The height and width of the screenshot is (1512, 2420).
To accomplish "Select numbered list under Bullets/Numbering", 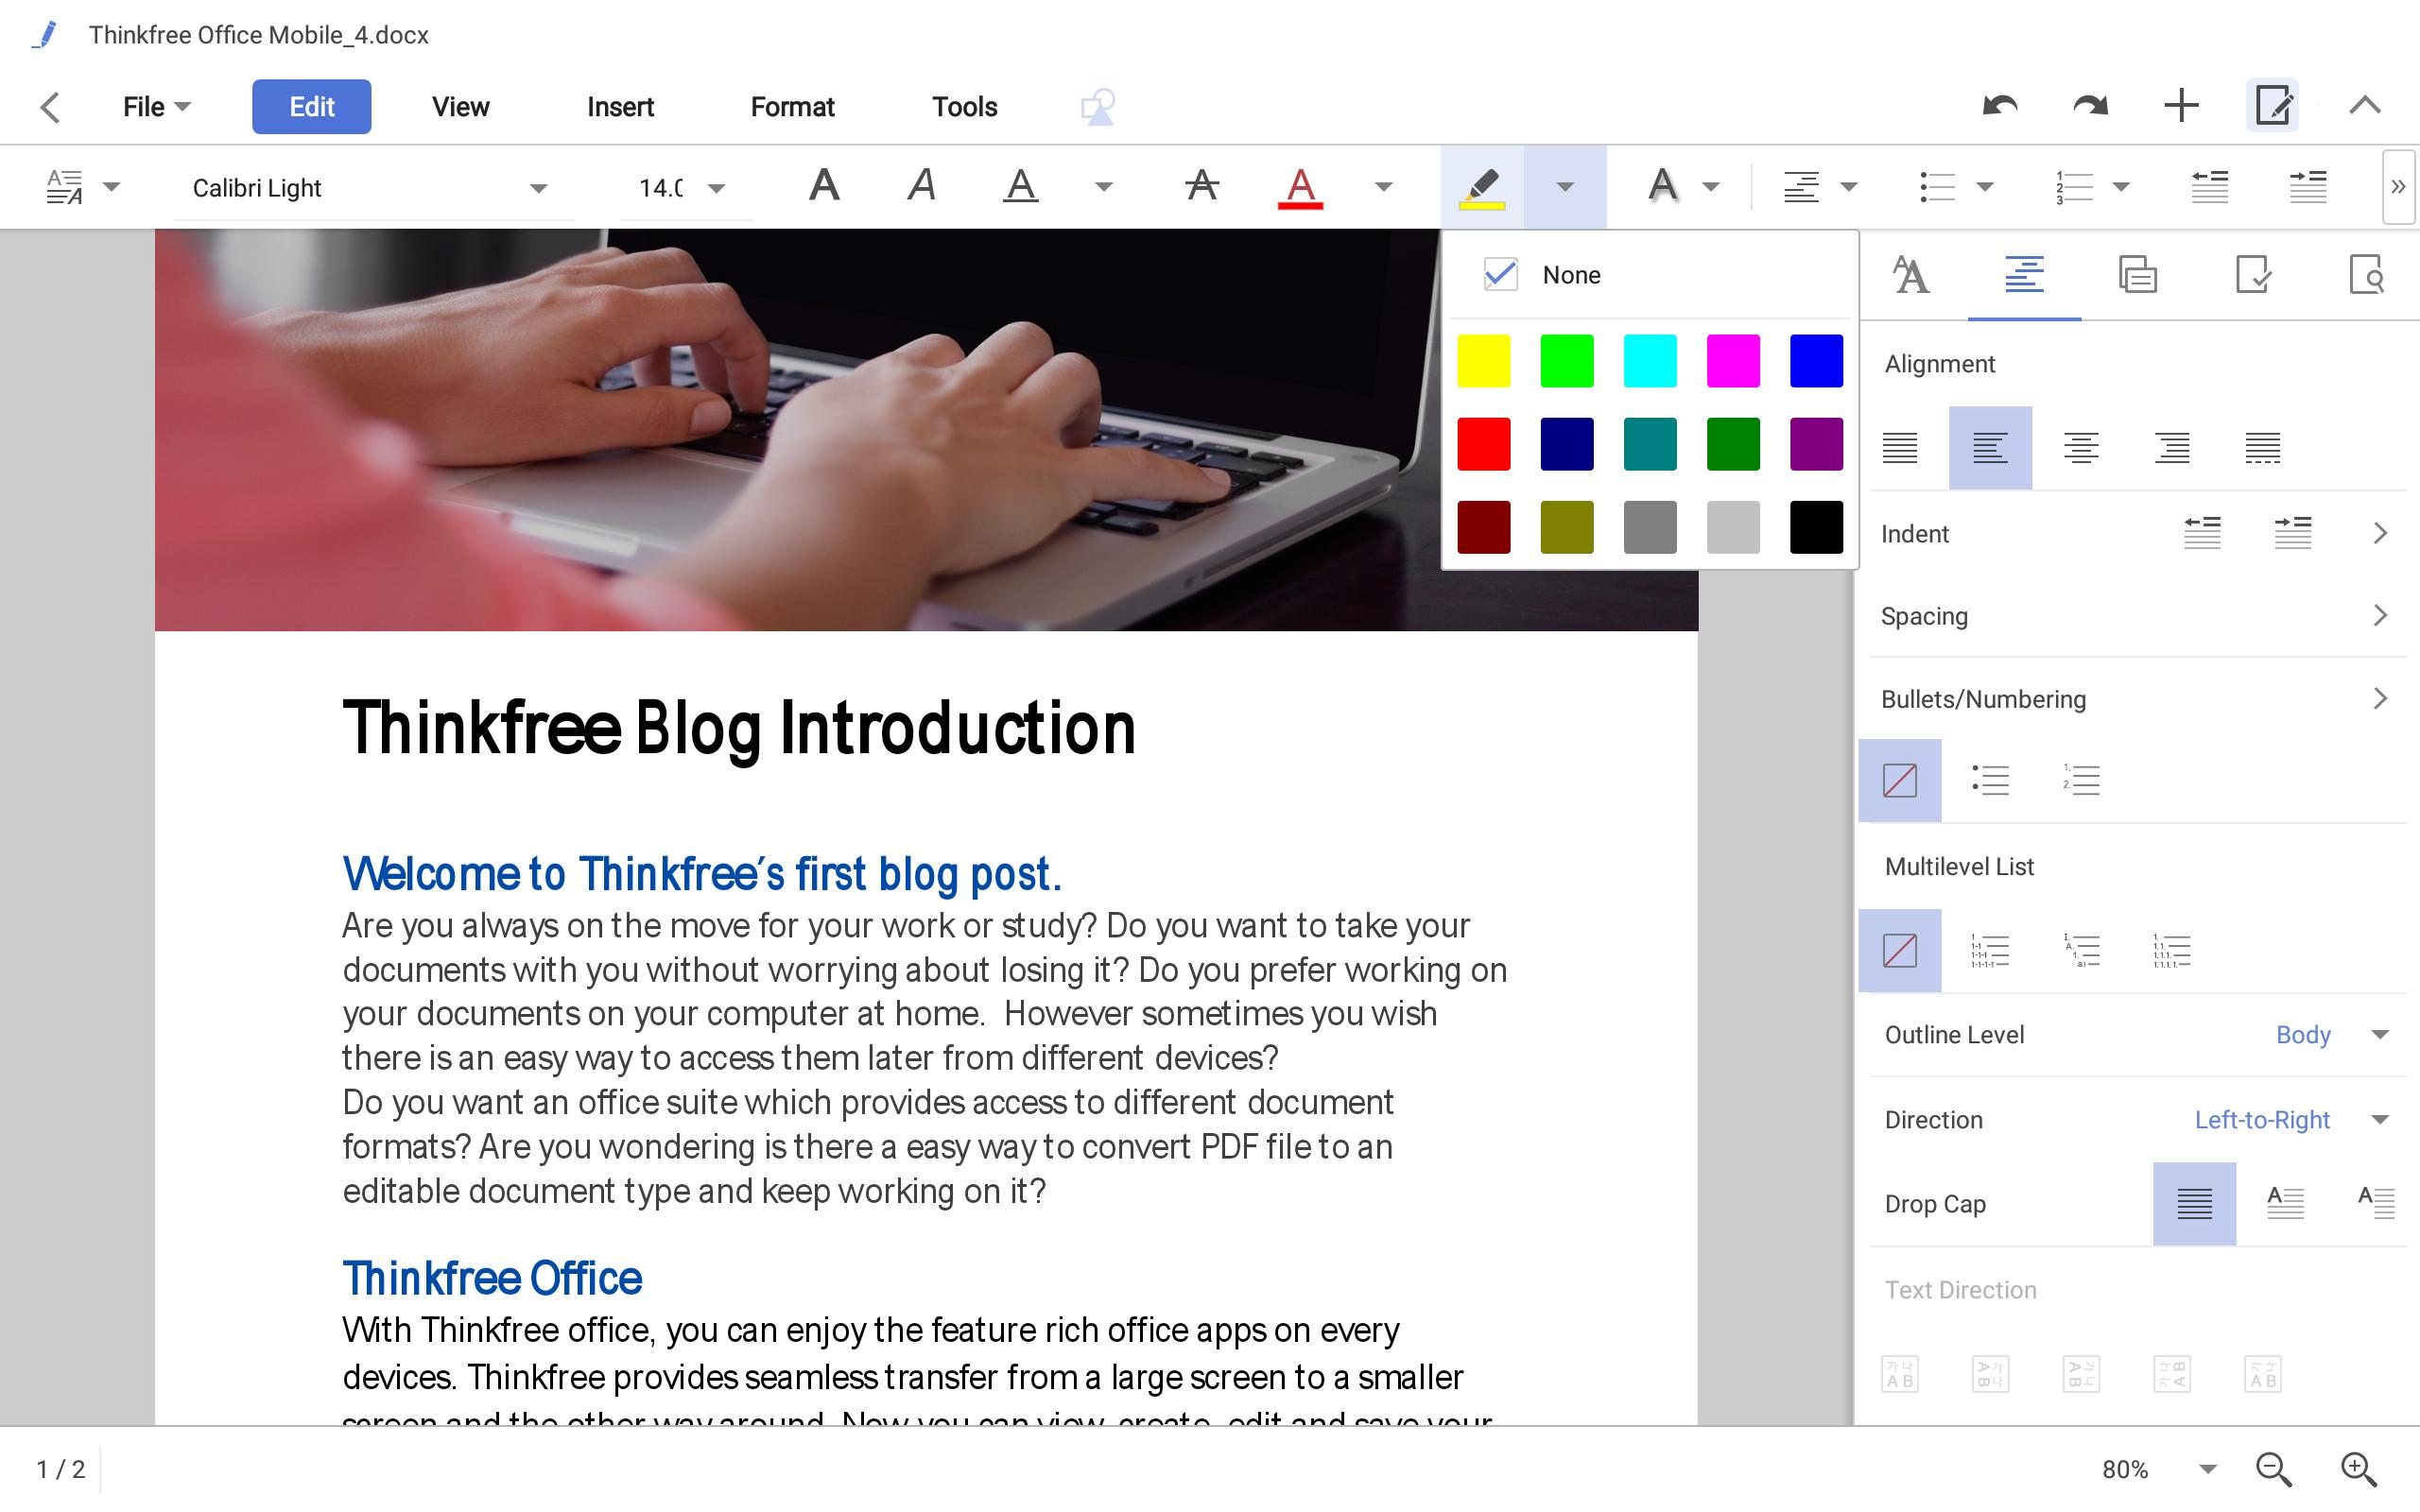I will (x=2081, y=780).
